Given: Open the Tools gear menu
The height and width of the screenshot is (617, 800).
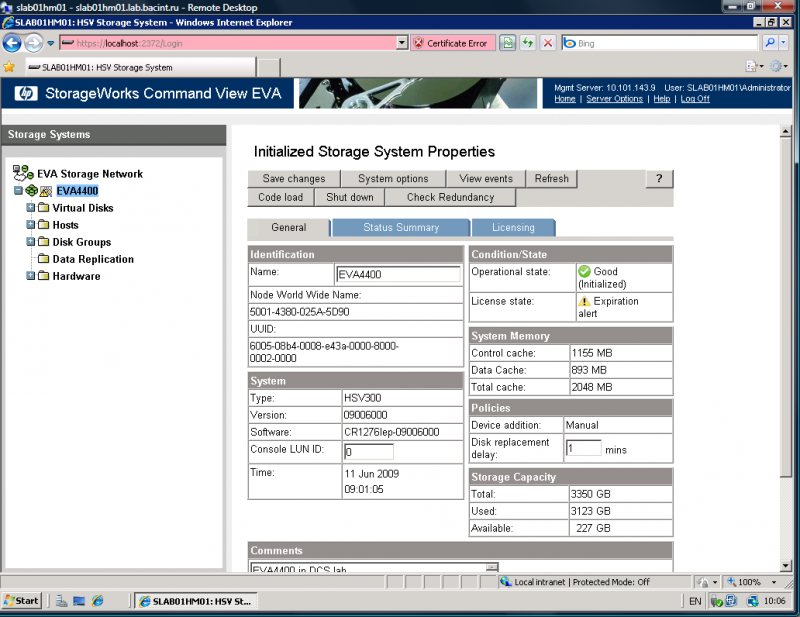Looking at the screenshot, I should [x=779, y=66].
